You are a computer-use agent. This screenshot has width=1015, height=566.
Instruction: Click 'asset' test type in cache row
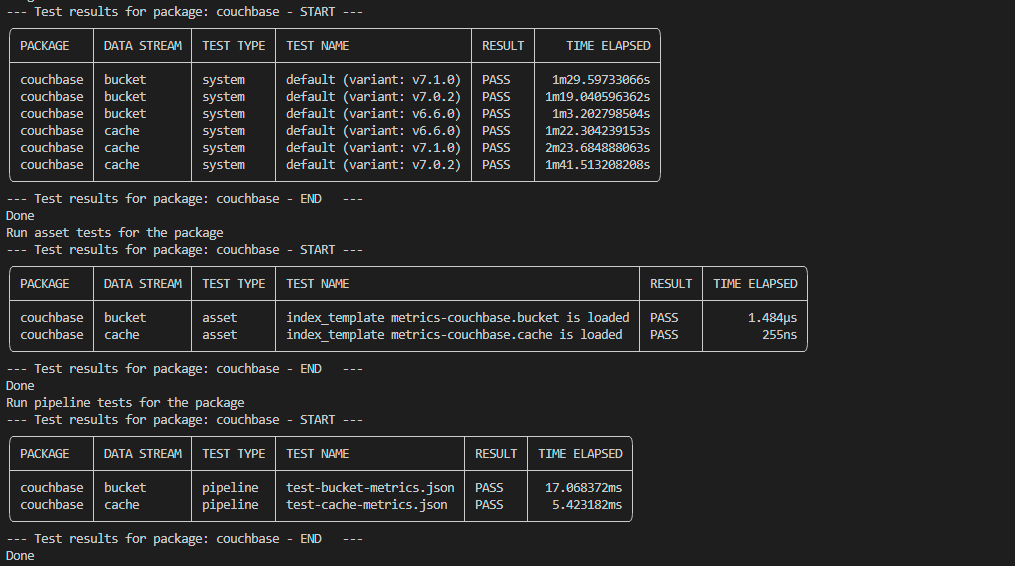point(219,335)
